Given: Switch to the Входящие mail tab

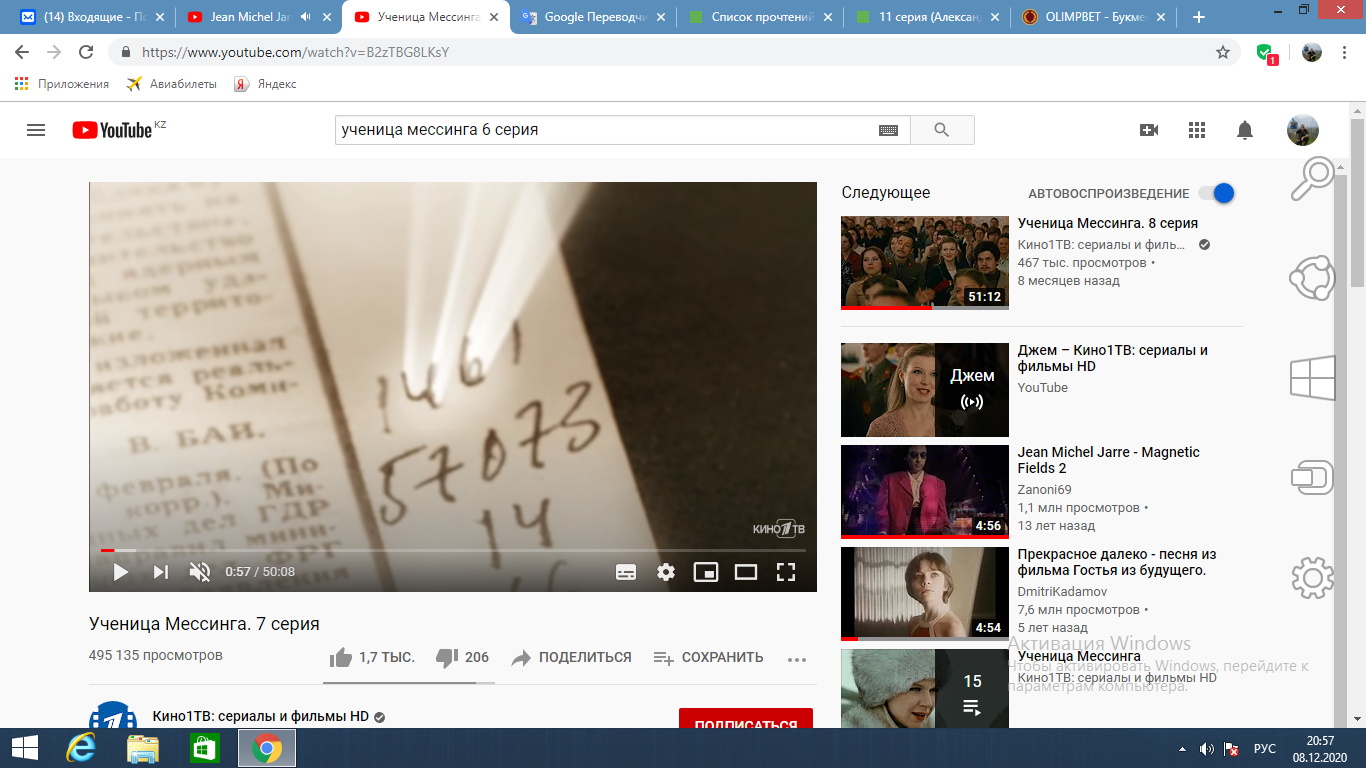Looking at the screenshot, I should 94,17.
